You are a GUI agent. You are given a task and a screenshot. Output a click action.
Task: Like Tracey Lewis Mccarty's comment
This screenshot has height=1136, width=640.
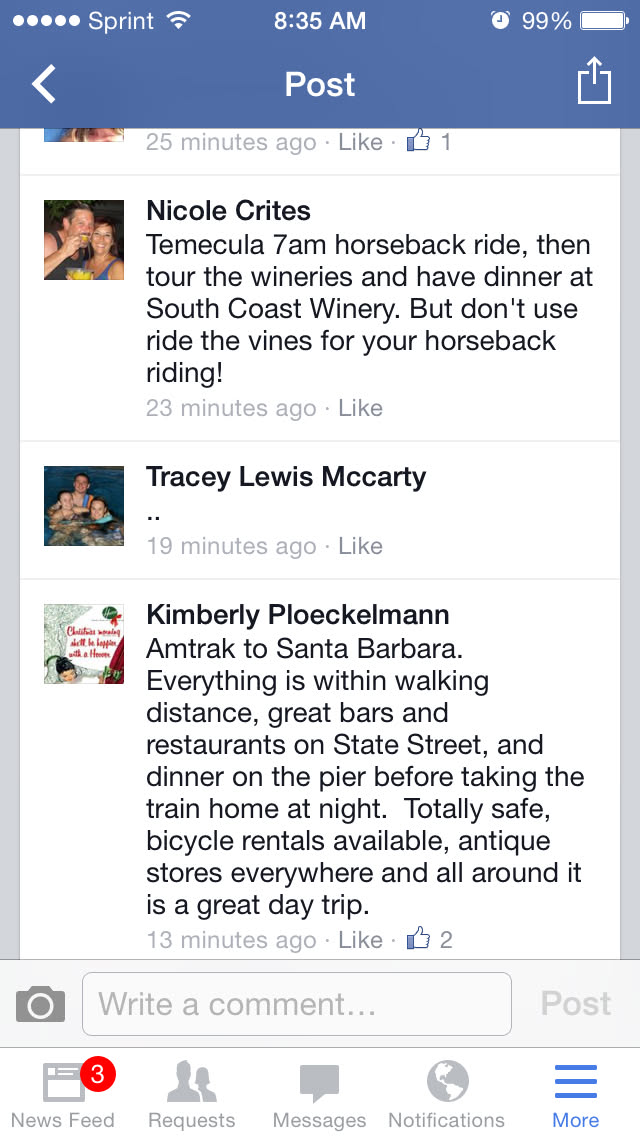[x=360, y=546]
